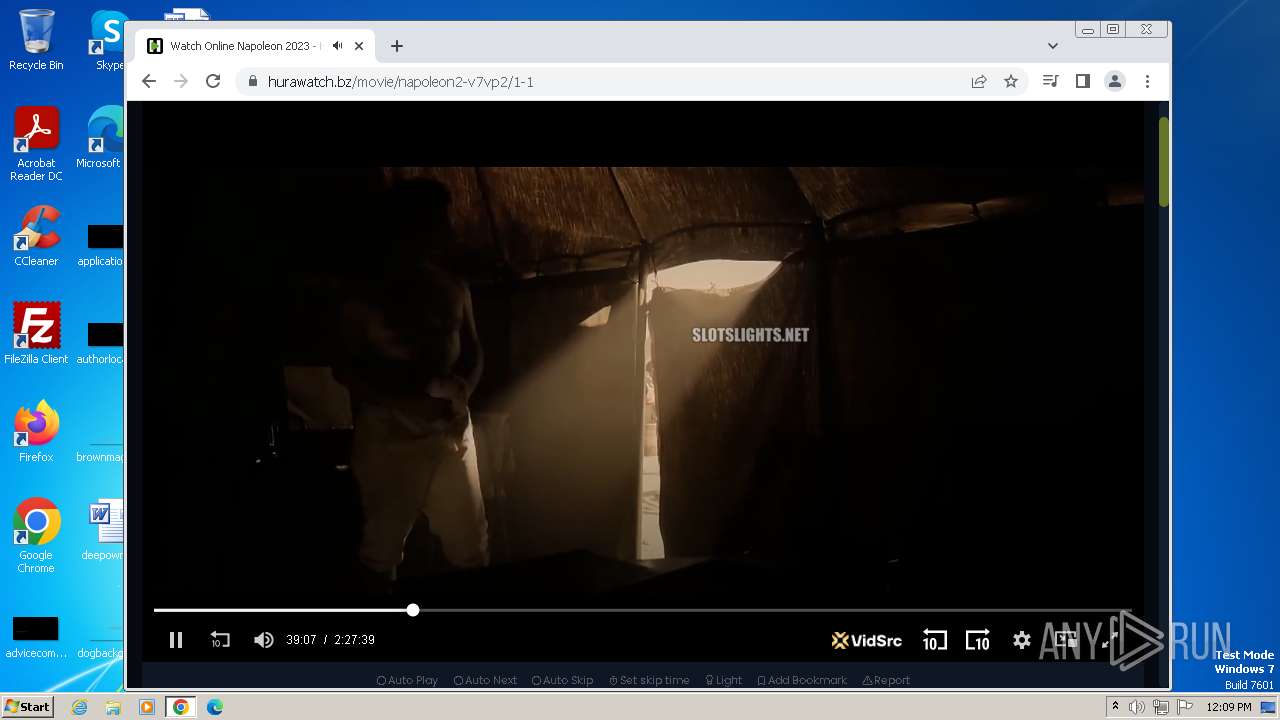Open Acrobat Reader DC desktop shortcut
The width and height of the screenshot is (1280, 720).
pyautogui.click(x=36, y=143)
